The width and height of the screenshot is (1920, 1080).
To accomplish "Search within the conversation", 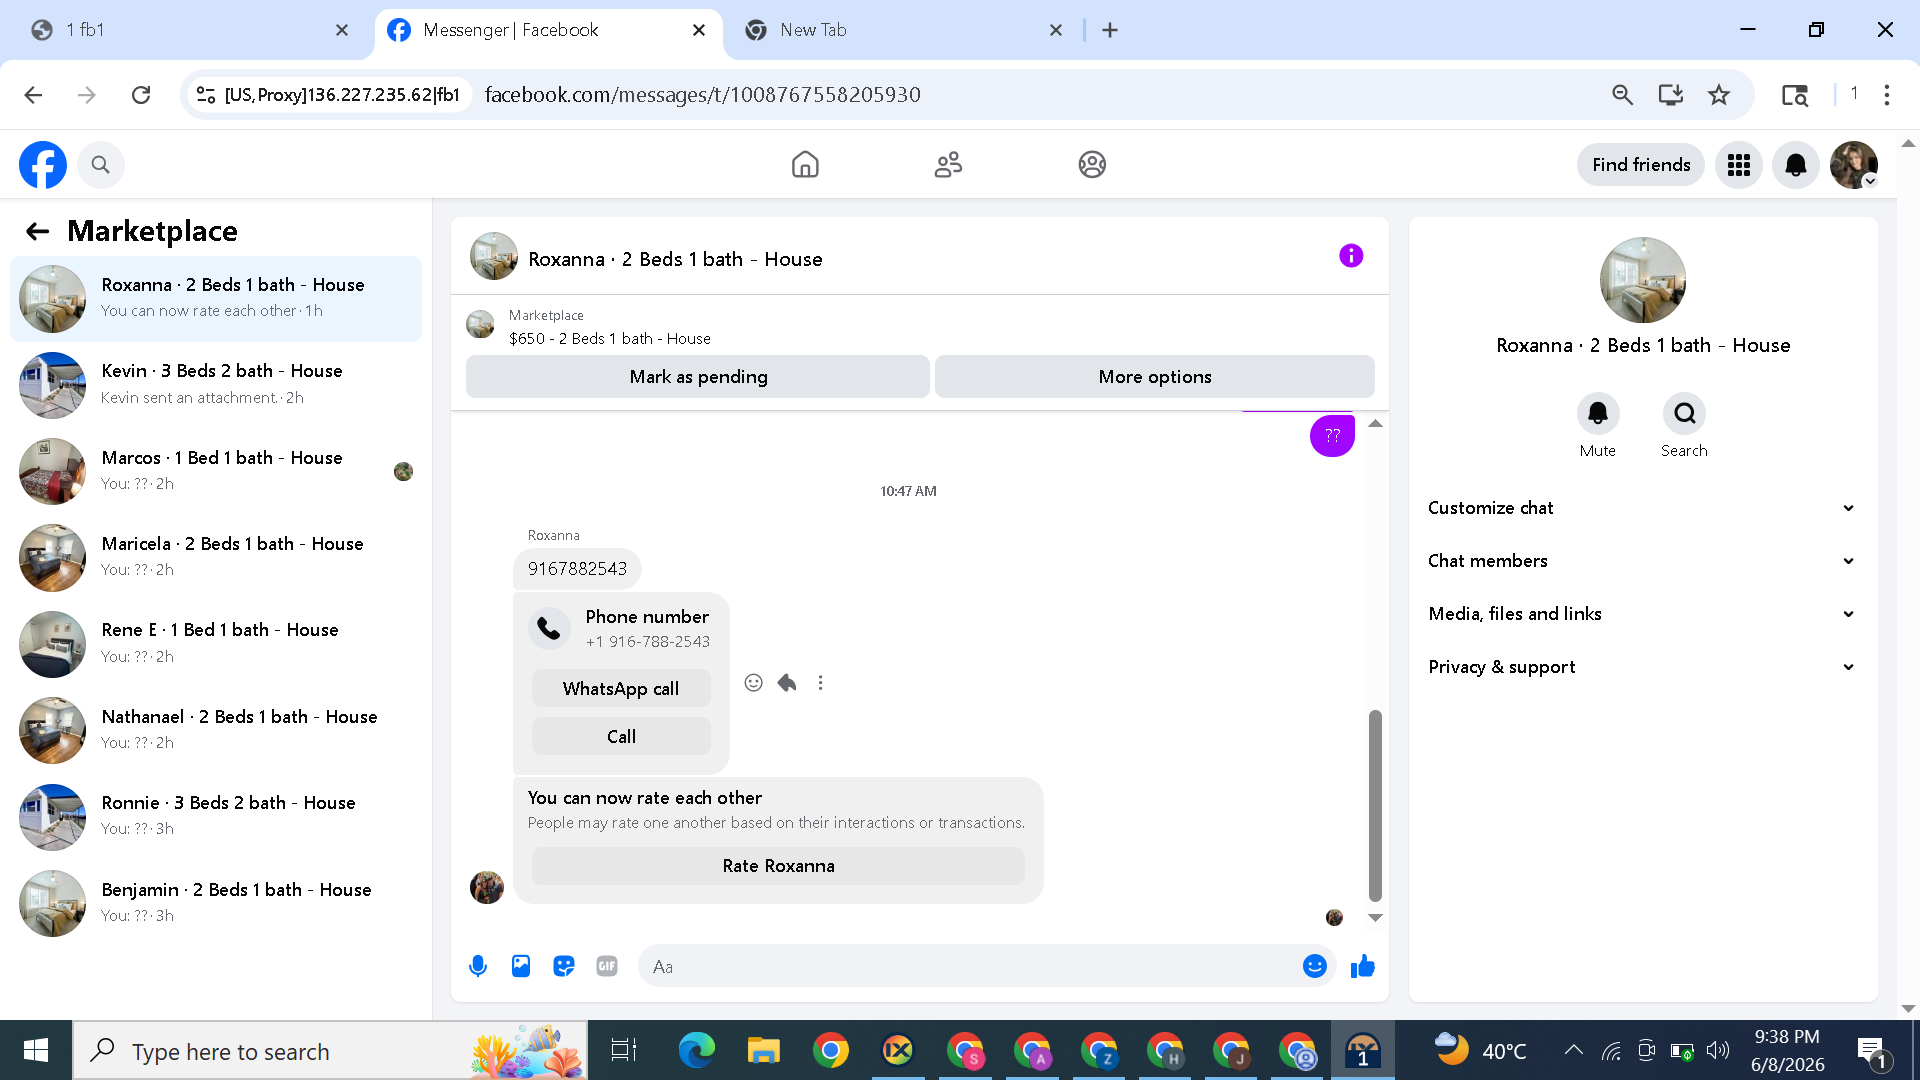I will click(1685, 413).
